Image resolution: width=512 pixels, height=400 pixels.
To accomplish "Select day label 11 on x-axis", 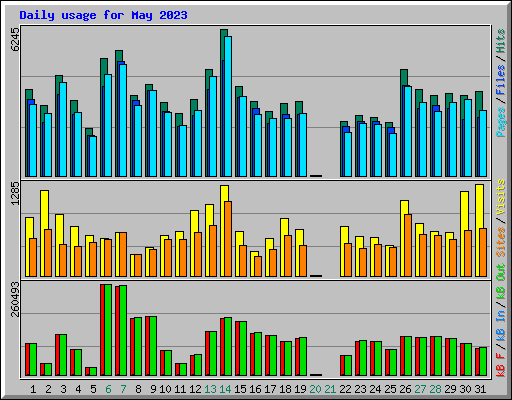I will coord(180,389).
